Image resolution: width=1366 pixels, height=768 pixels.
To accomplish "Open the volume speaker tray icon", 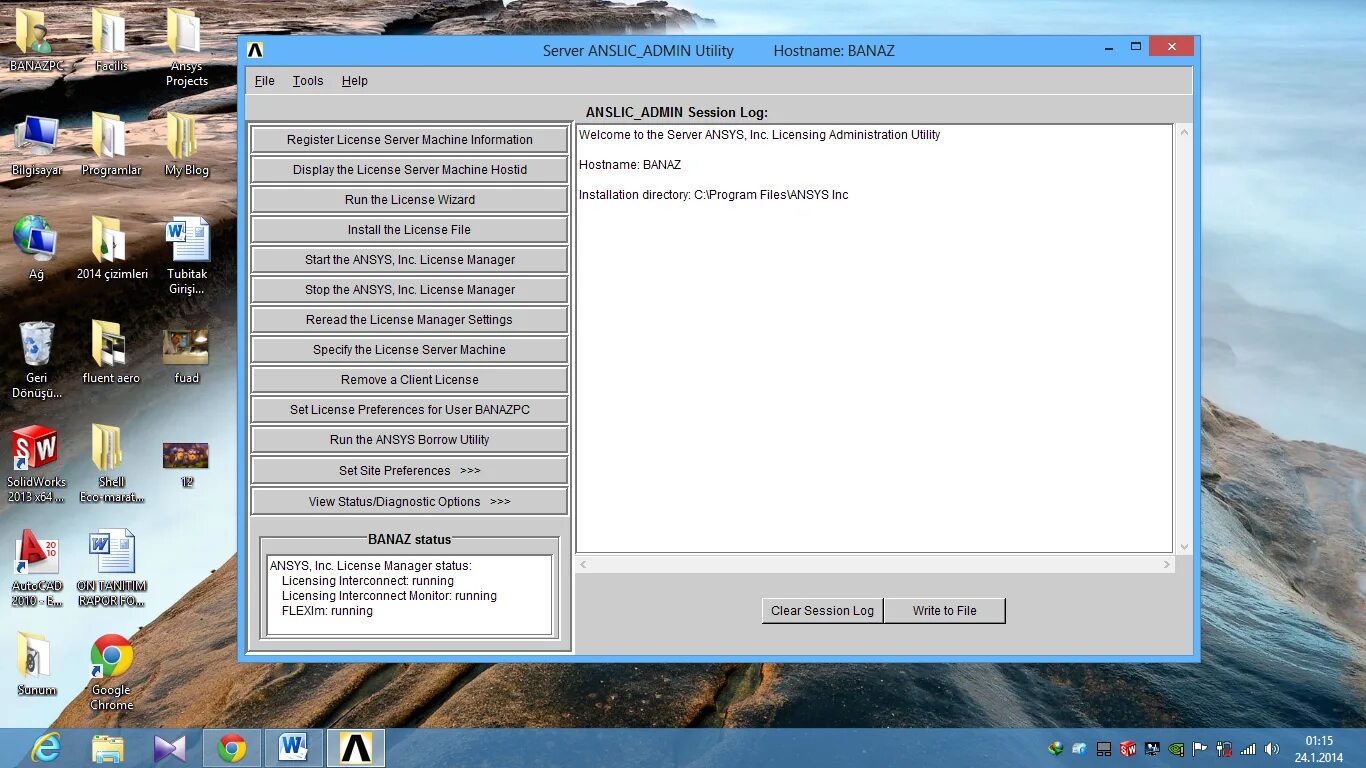I will click(x=1272, y=748).
